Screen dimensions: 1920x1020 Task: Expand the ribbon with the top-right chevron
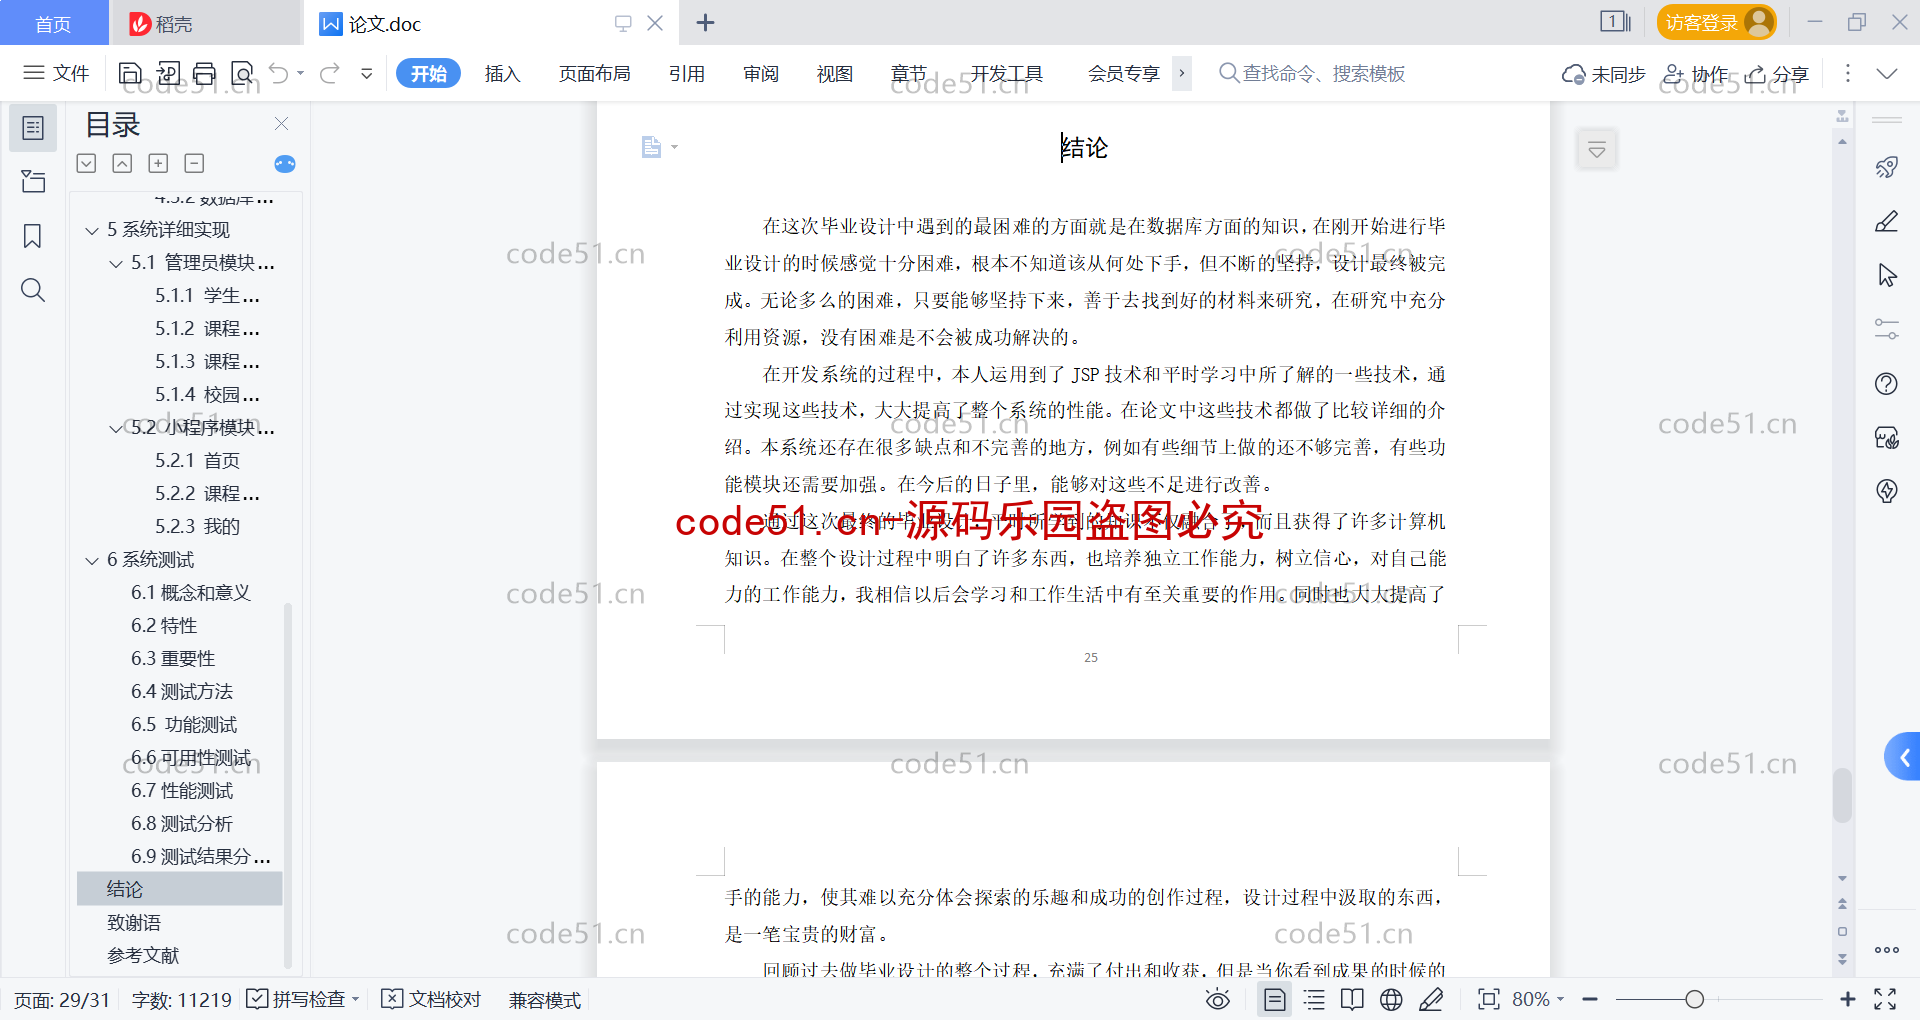(x=1887, y=73)
